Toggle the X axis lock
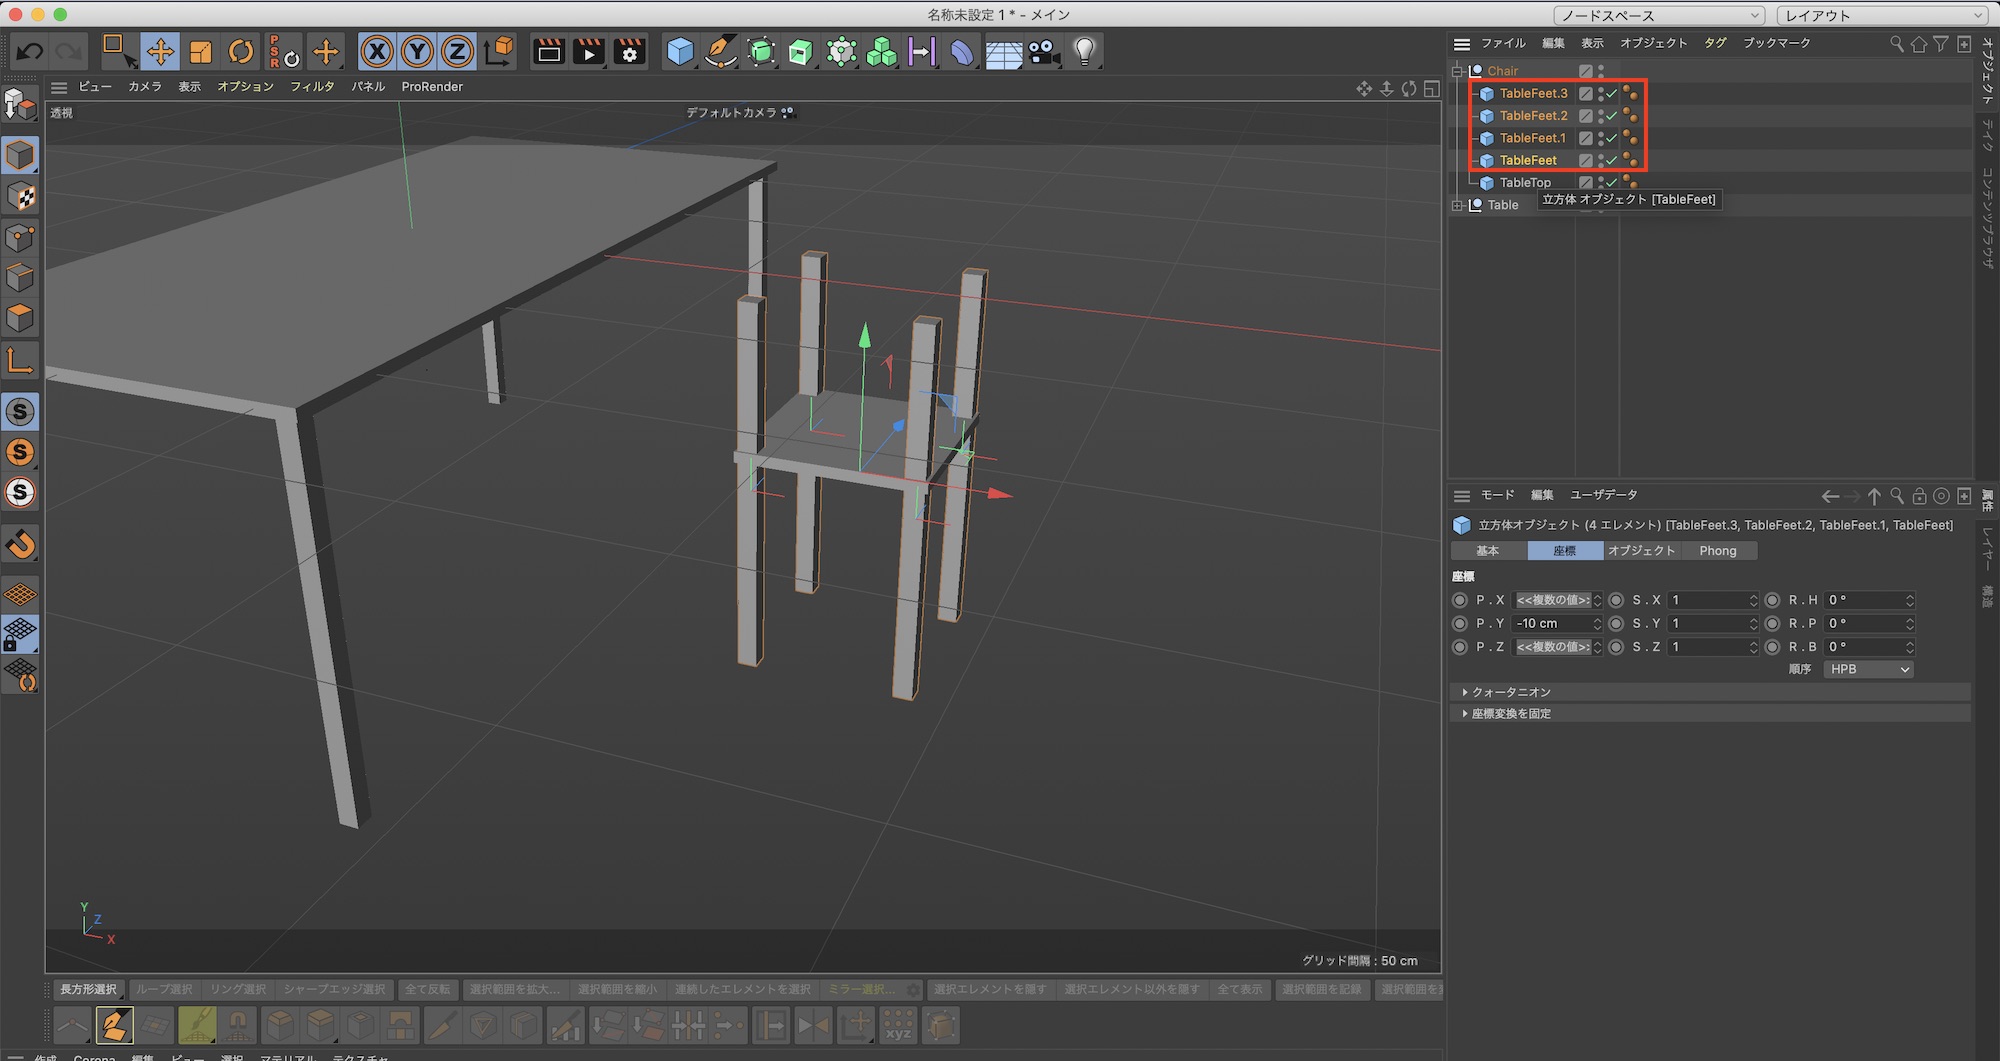The width and height of the screenshot is (2000, 1061). pyautogui.click(x=377, y=51)
